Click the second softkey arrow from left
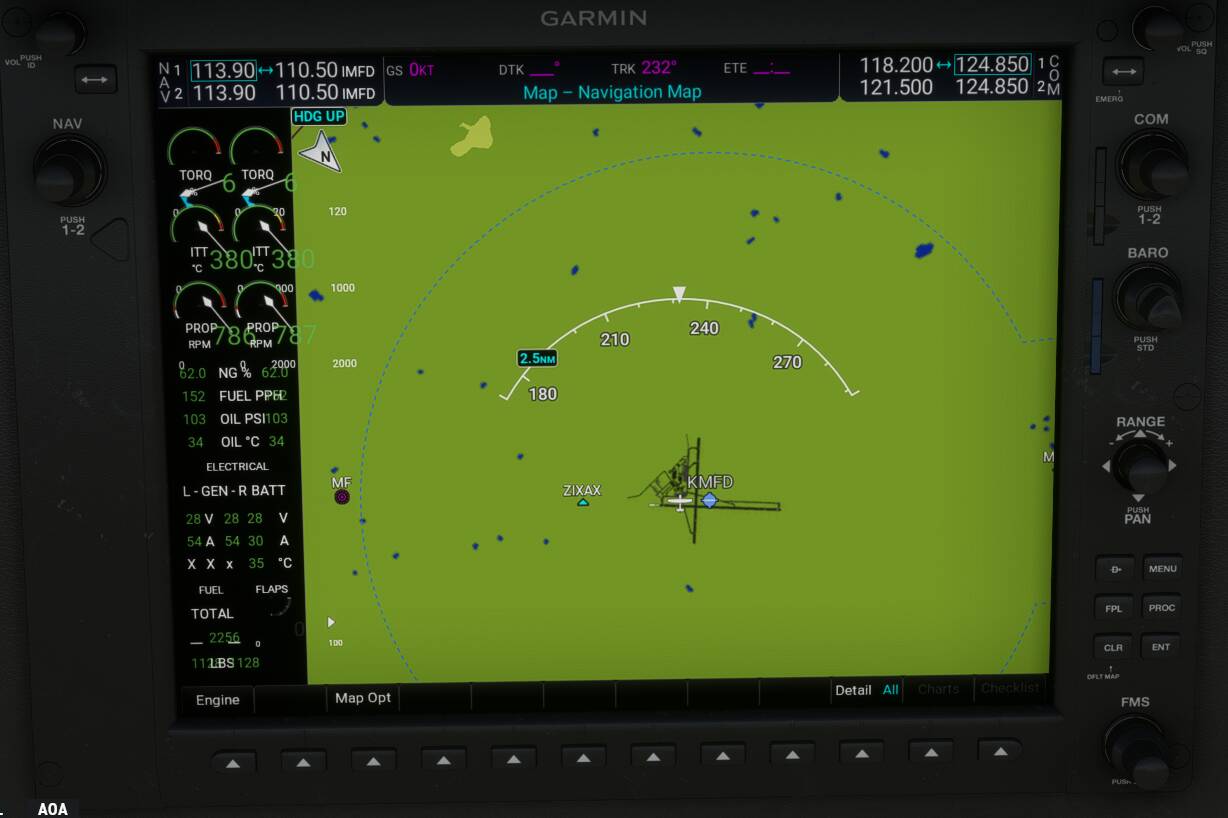Image resolution: width=1228 pixels, height=818 pixels. tap(303, 763)
